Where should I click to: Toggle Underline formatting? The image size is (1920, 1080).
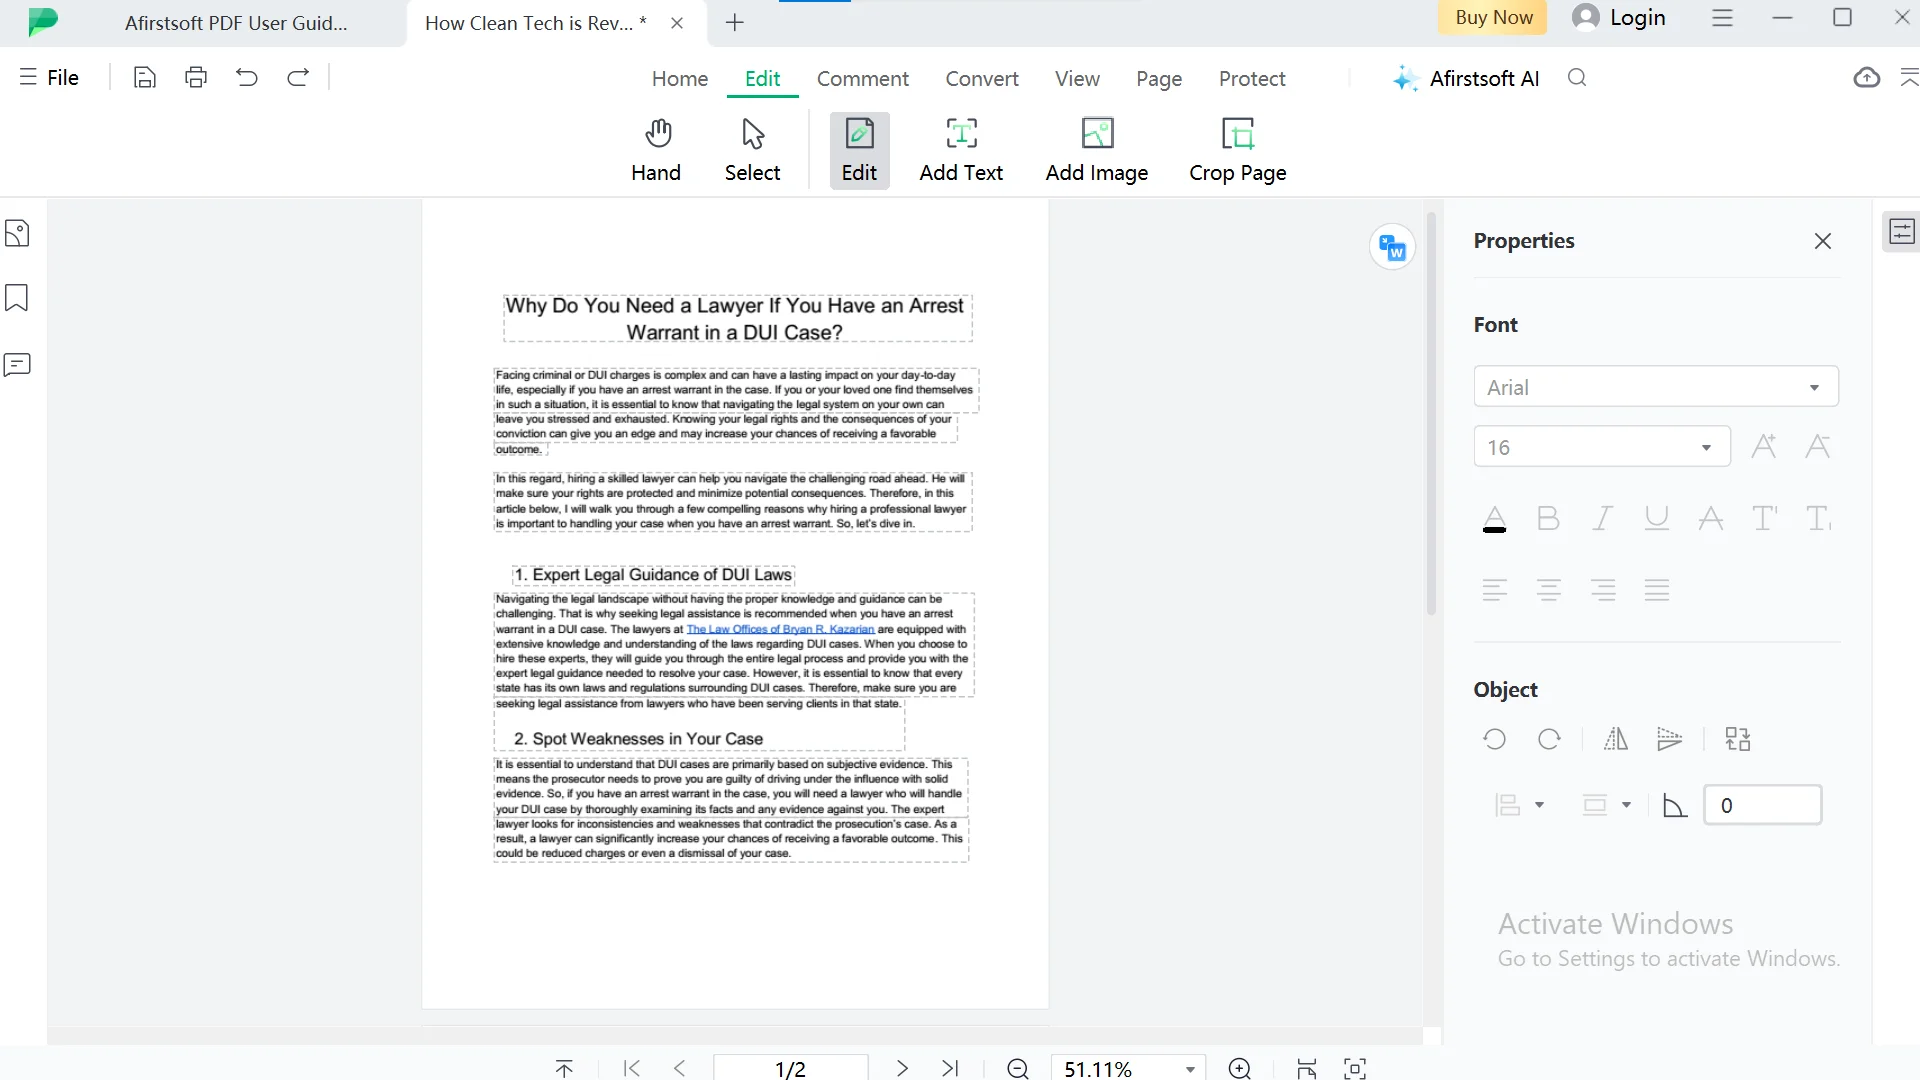pyautogui.click(x=1657, y=518)
